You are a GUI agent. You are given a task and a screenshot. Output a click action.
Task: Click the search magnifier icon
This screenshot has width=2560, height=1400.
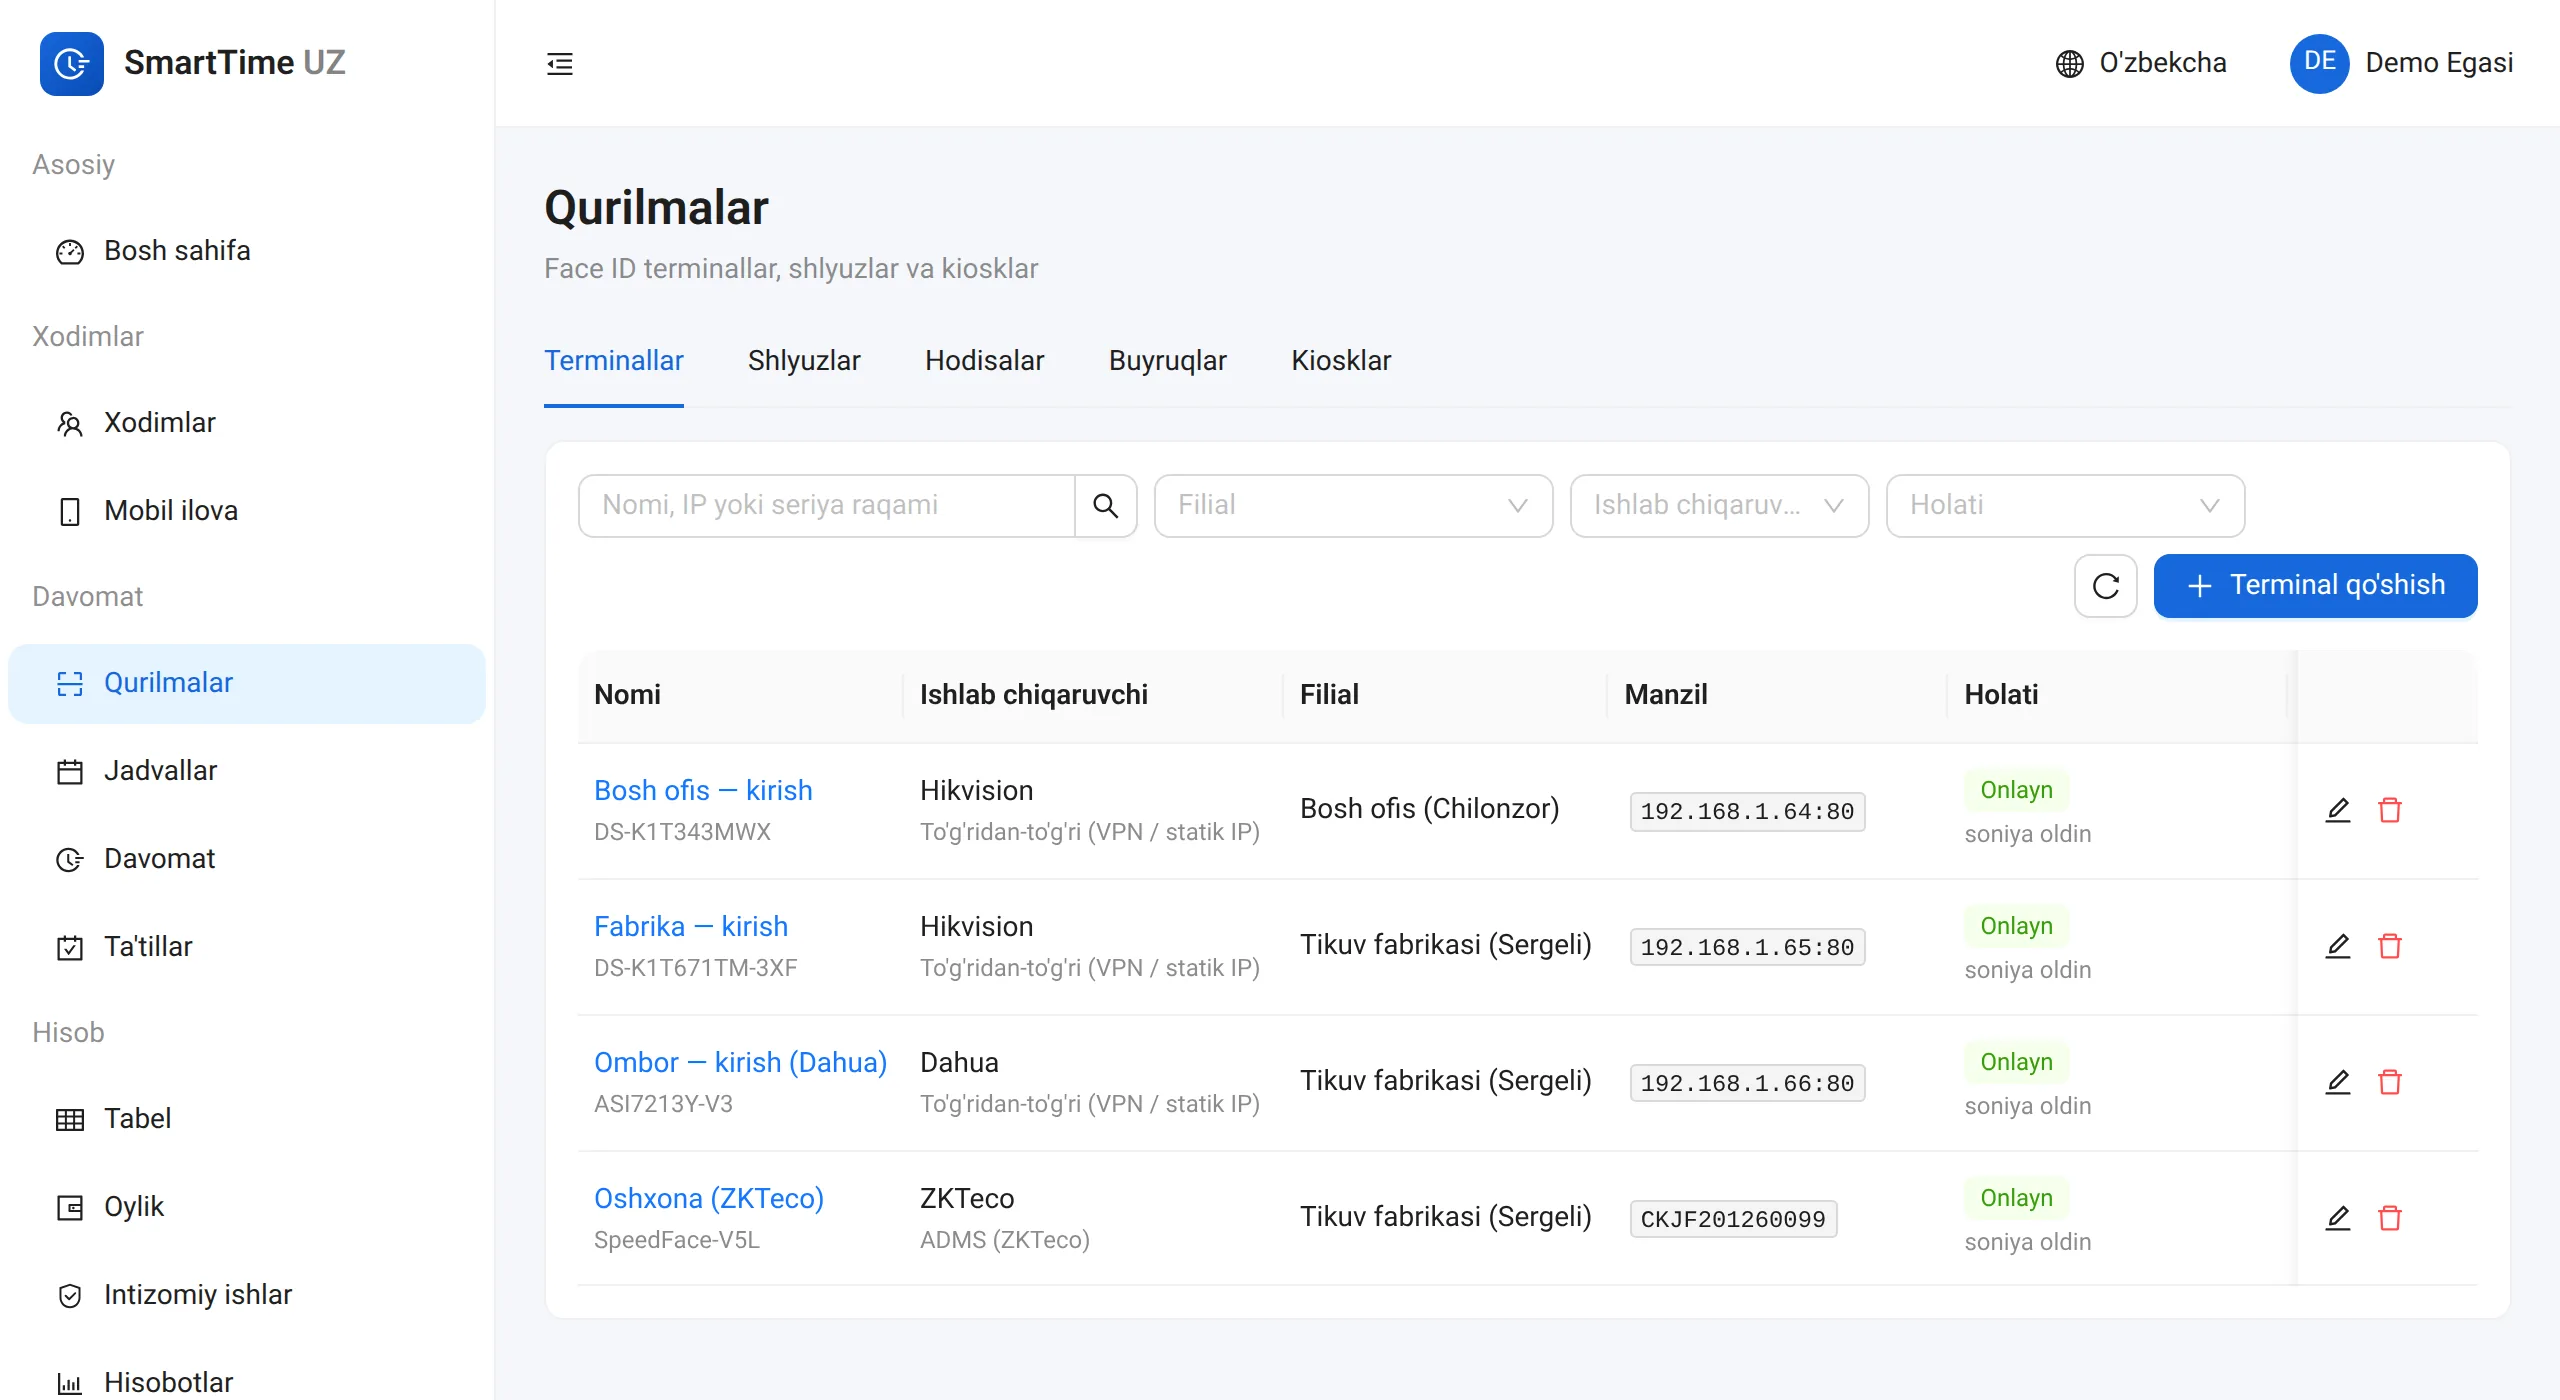click(x=1105, y=505)
